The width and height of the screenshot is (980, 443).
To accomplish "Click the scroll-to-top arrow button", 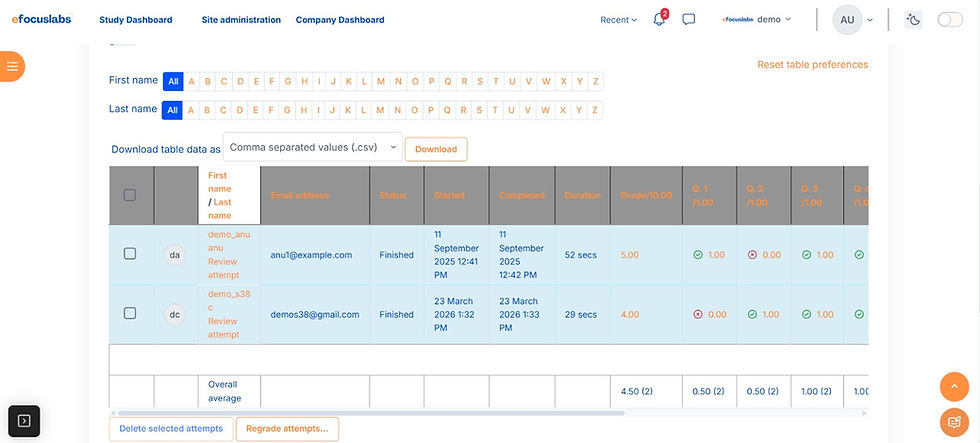I will [954, 386].
